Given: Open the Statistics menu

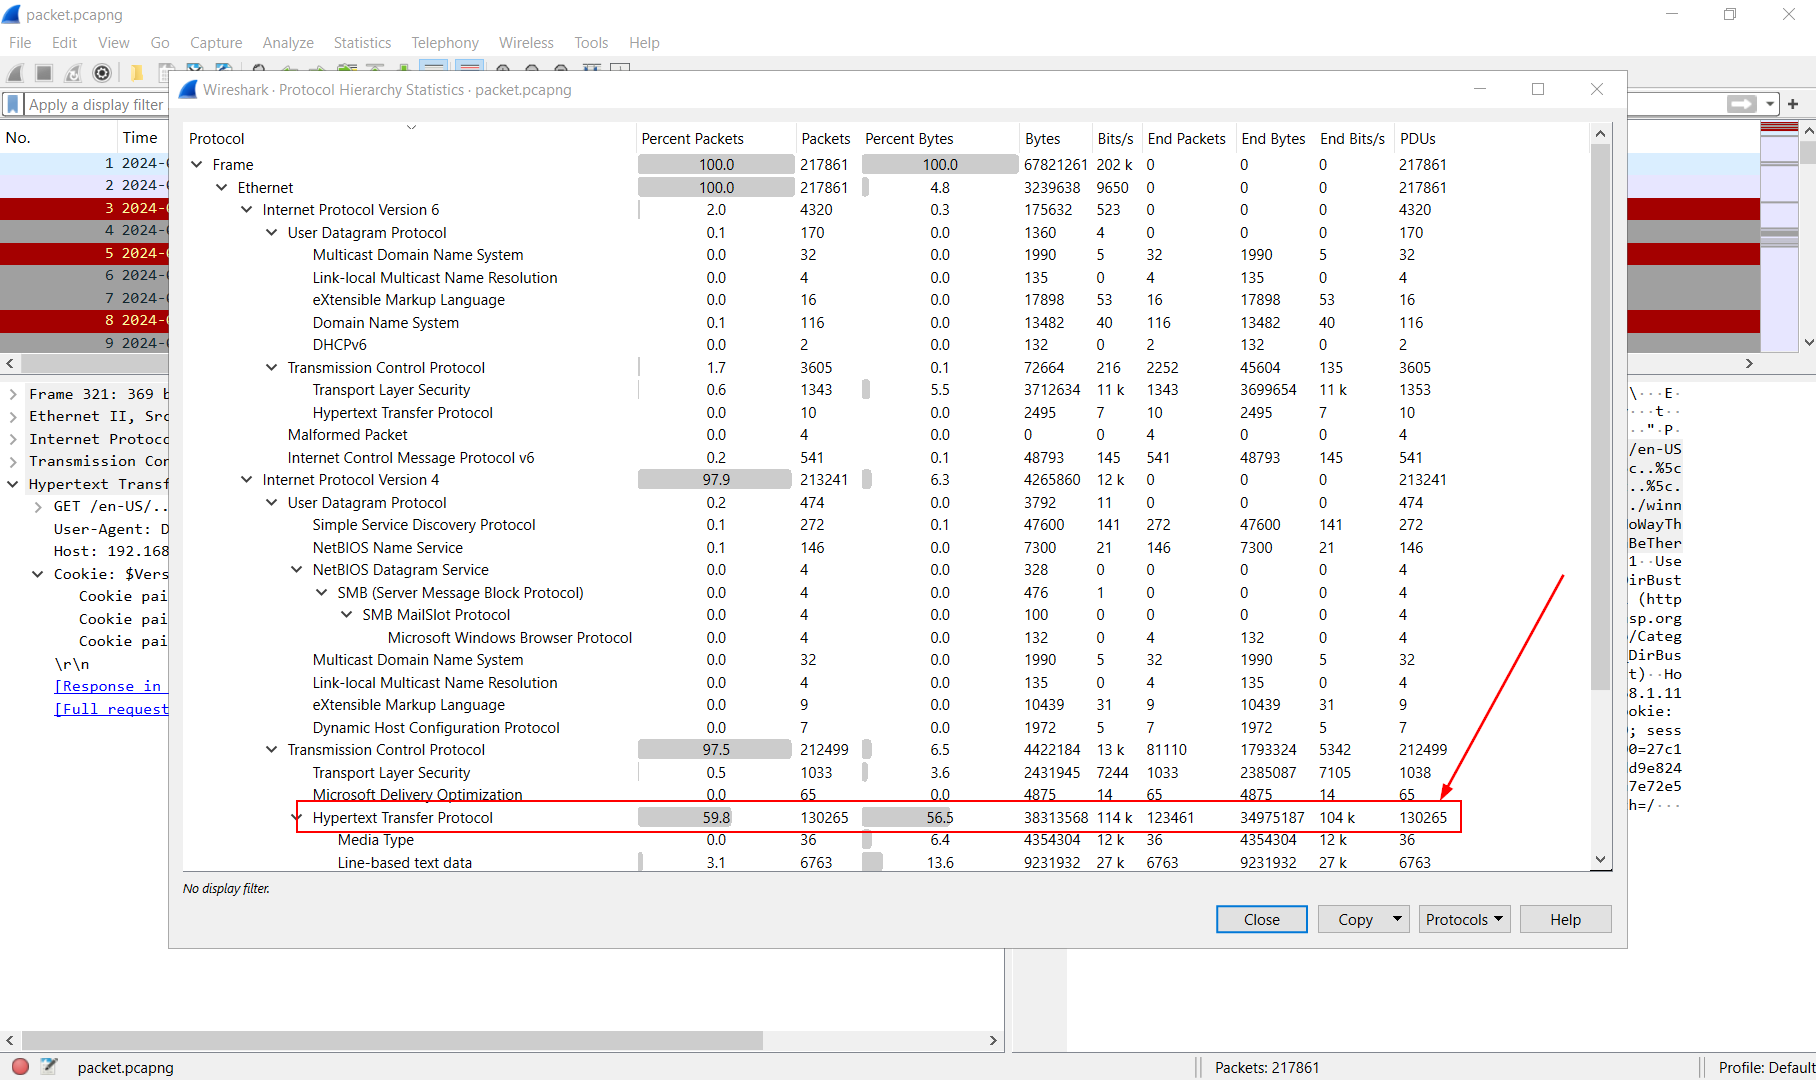Looking at the screenshot, I should coord(362,43).
